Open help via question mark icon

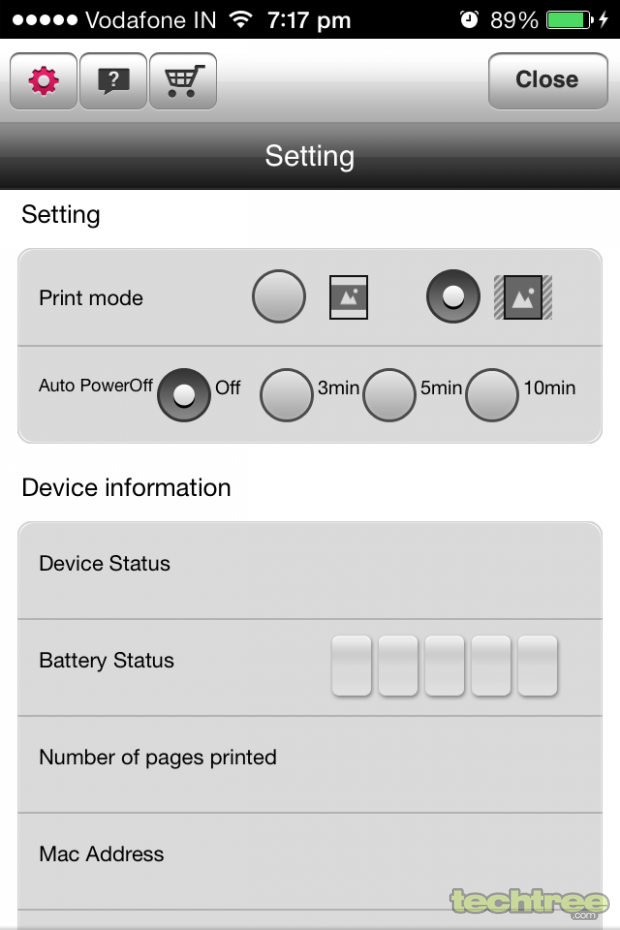point(113,81)
